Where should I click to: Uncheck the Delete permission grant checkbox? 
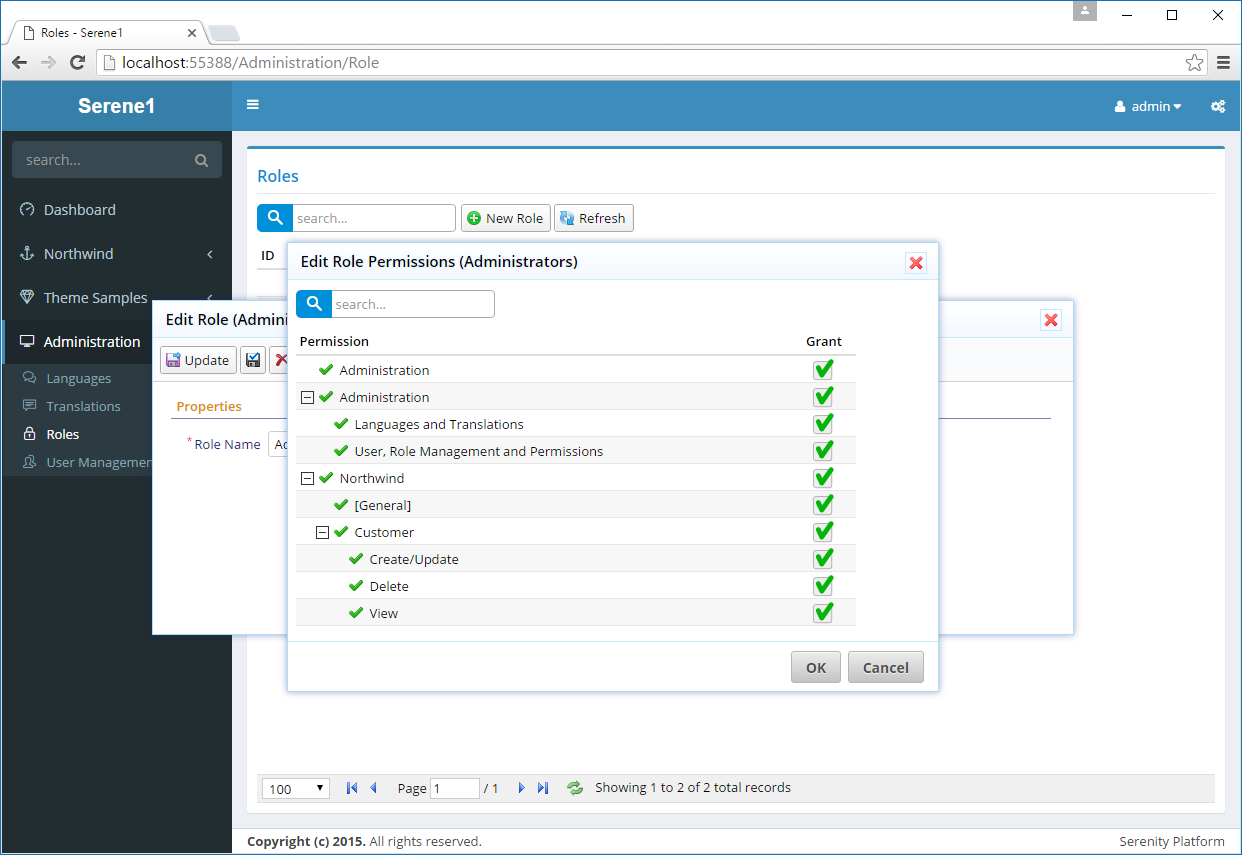click(823, 586)
